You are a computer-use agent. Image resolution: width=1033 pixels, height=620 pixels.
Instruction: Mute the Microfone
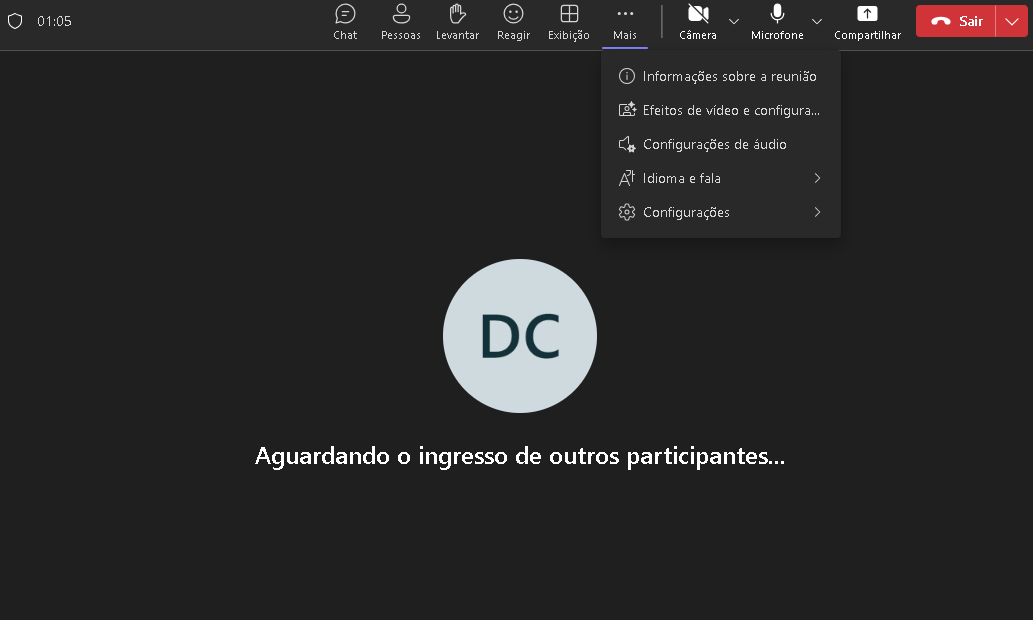[x=777, y=22]
